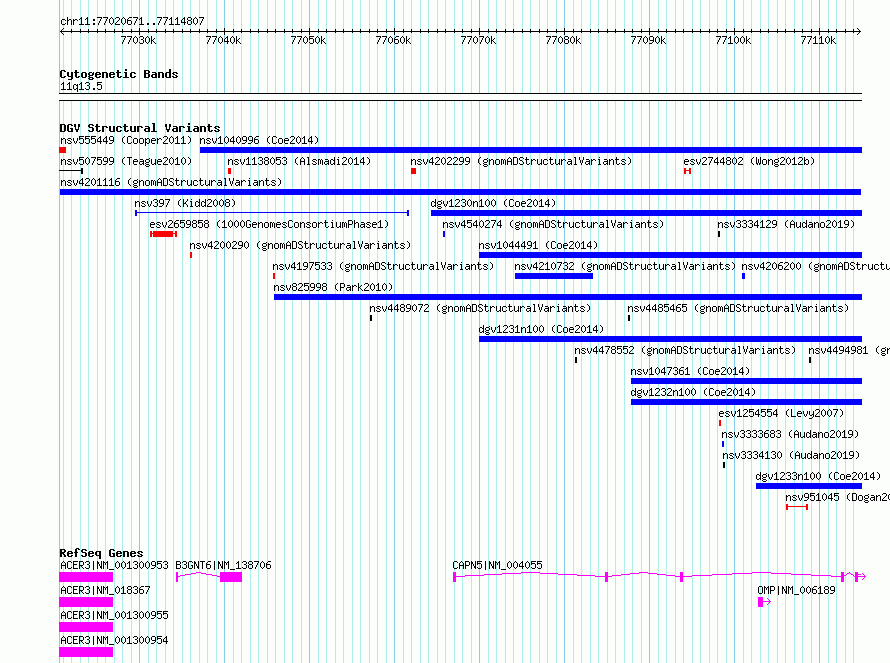Select the nsv555449 (Cooper2011) red marker

pyautogui.click(x=62, y=150)
